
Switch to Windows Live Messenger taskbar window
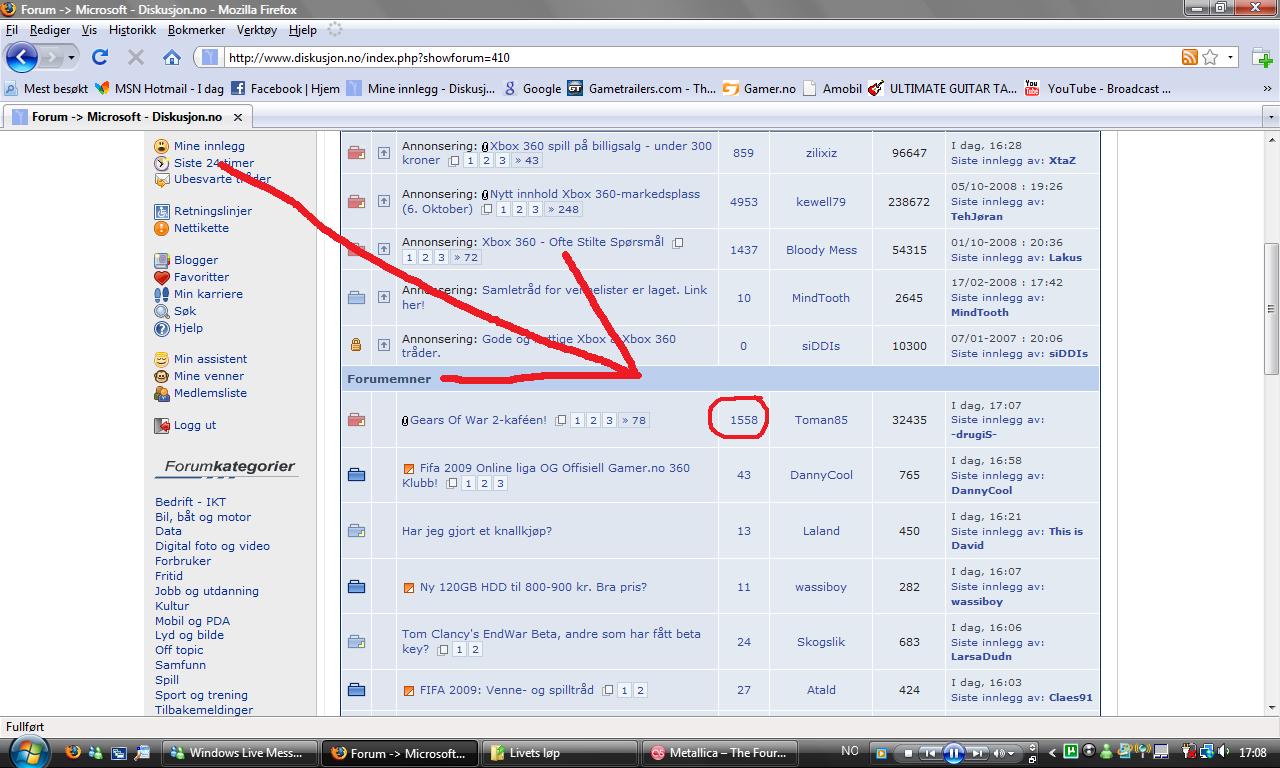[x=240, y=753]
